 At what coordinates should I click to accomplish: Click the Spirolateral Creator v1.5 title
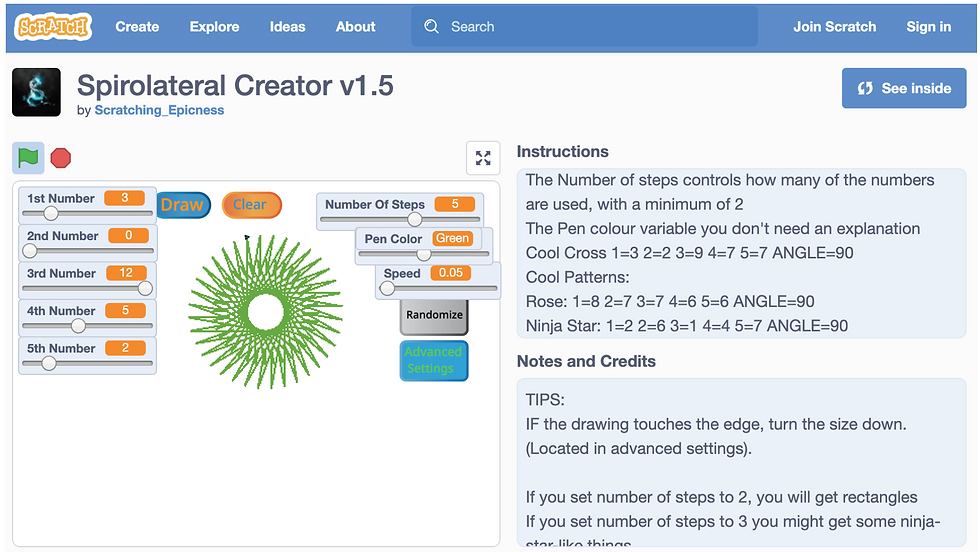pyautogui.click(x=235, y=86)
